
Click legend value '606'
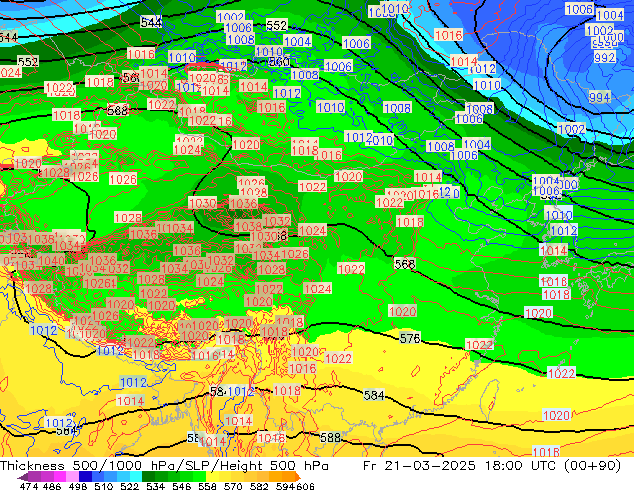pos(305,486)
